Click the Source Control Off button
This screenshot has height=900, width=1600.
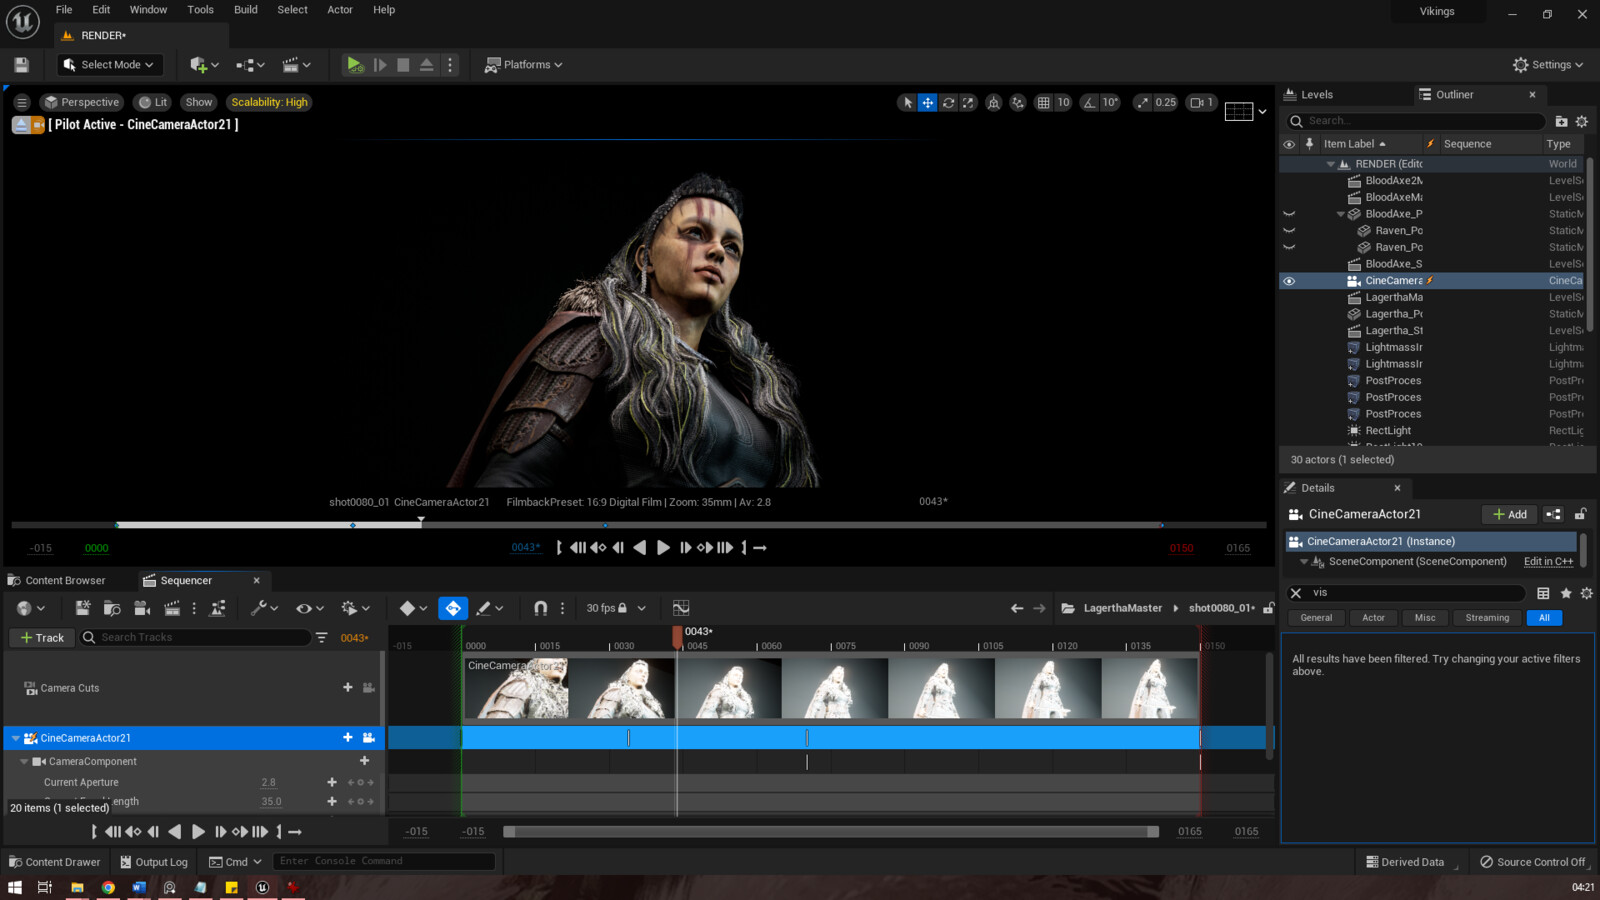(1532, 862)
